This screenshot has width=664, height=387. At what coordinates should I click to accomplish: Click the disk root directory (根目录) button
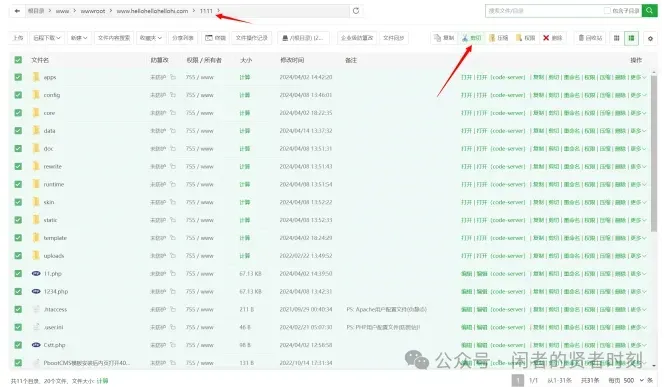[303, 38]
